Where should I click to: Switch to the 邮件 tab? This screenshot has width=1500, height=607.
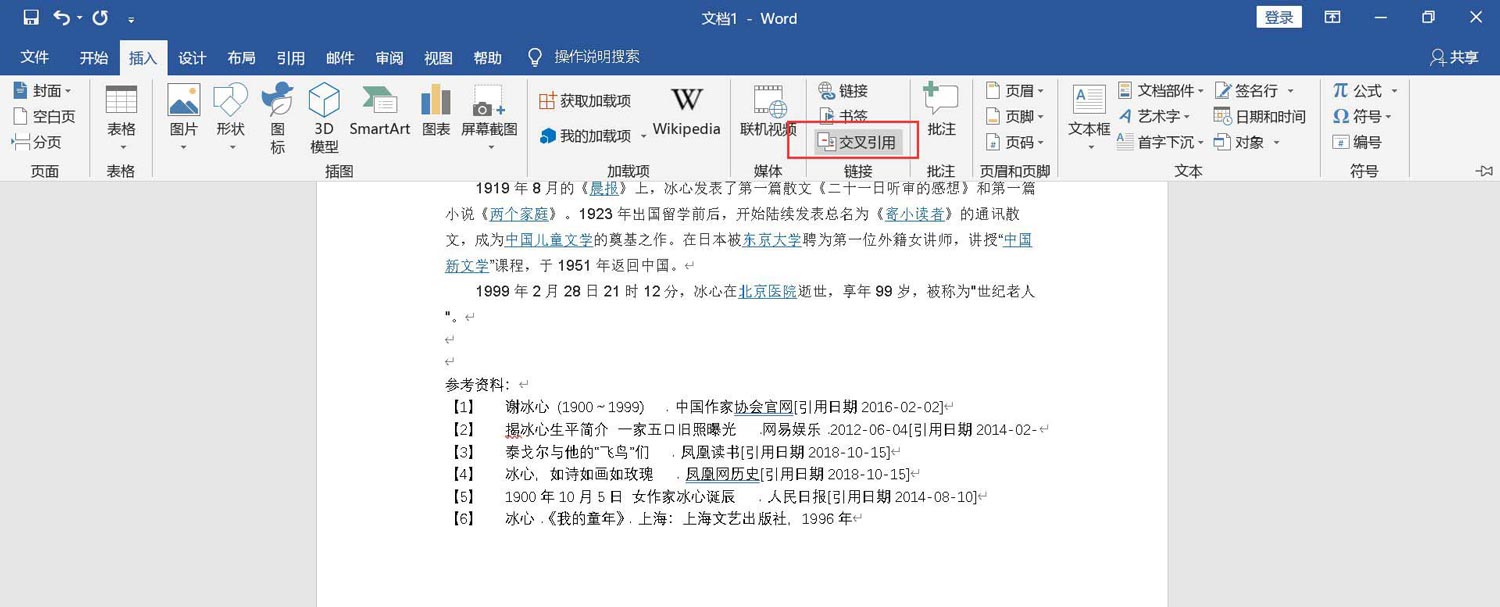click(x=340, y=58)
